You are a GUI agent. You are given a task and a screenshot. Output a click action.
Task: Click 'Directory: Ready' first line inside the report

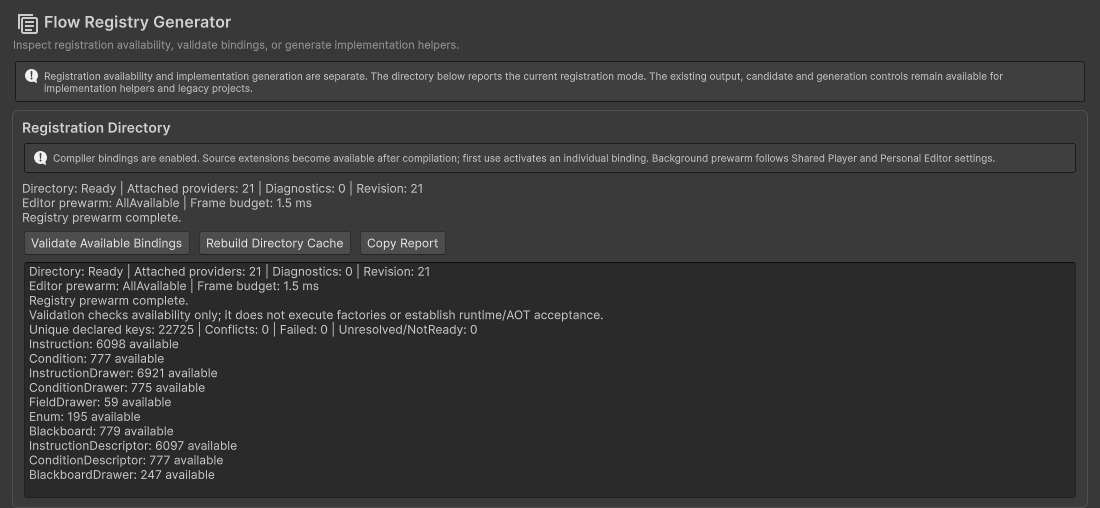click(229, 272)
